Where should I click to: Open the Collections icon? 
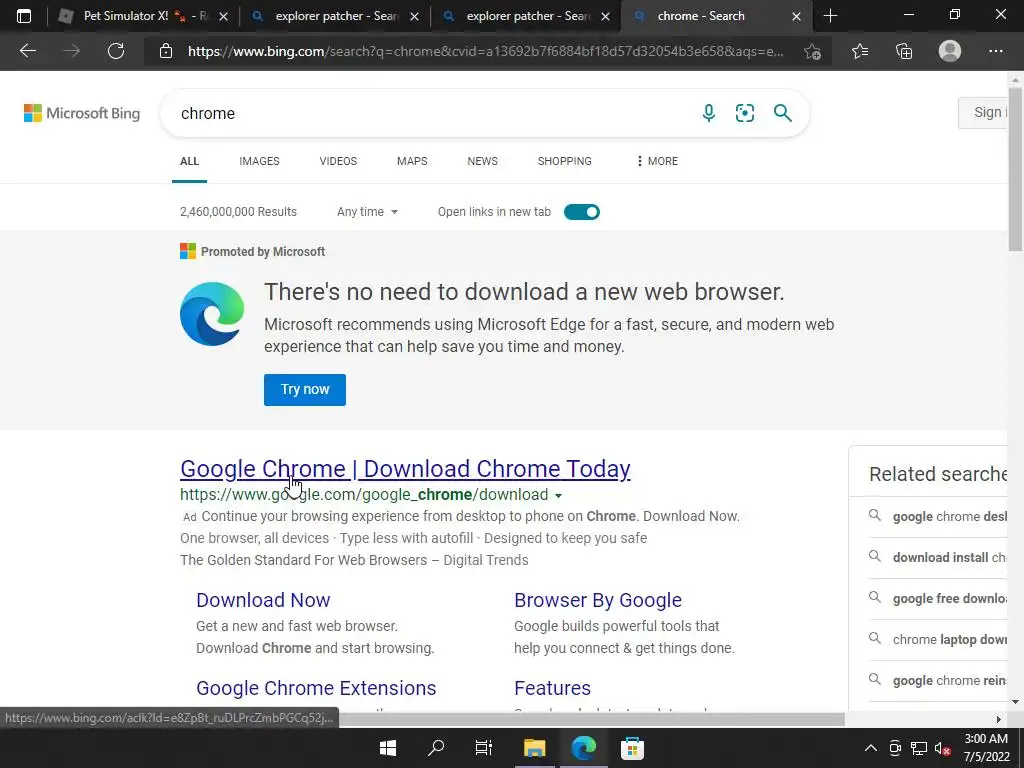click(x=904, y=51)
